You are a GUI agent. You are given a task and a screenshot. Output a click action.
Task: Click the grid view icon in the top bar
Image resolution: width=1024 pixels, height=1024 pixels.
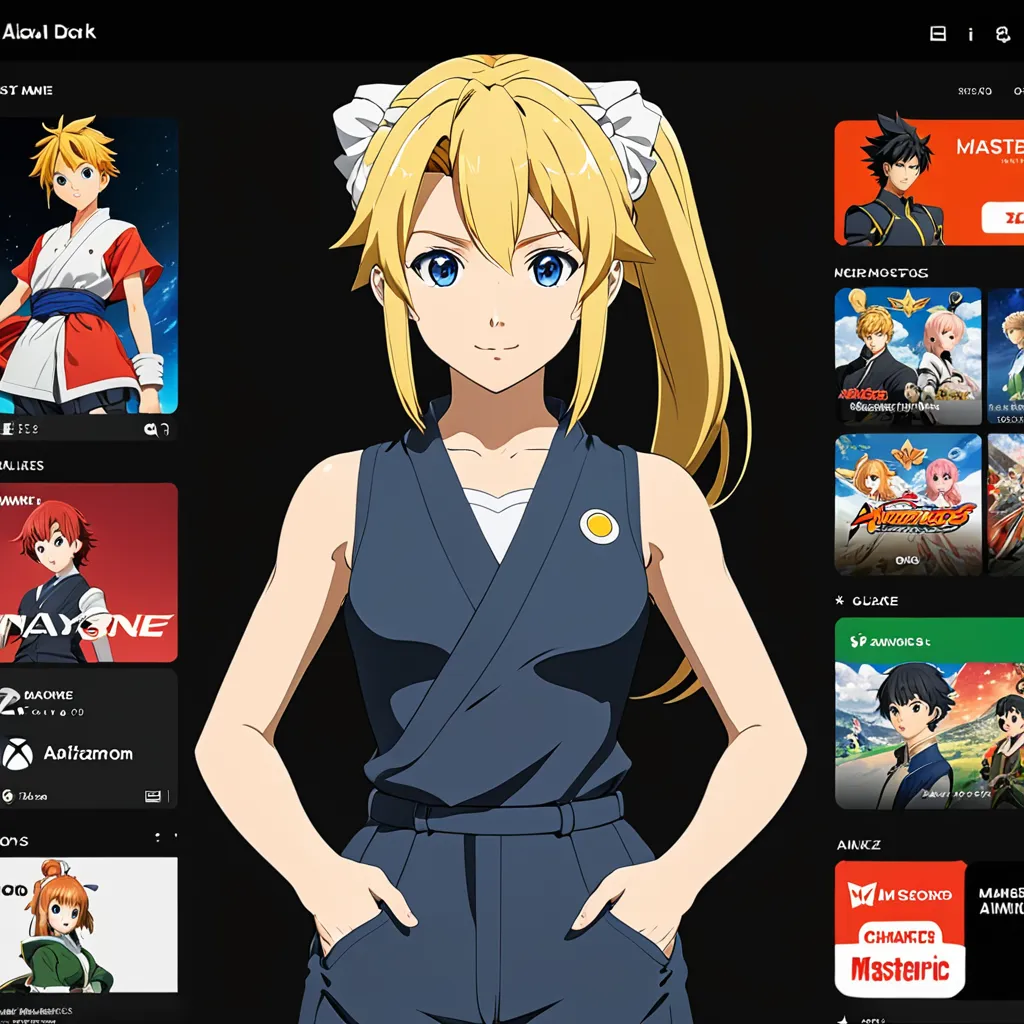coord(938,33)
